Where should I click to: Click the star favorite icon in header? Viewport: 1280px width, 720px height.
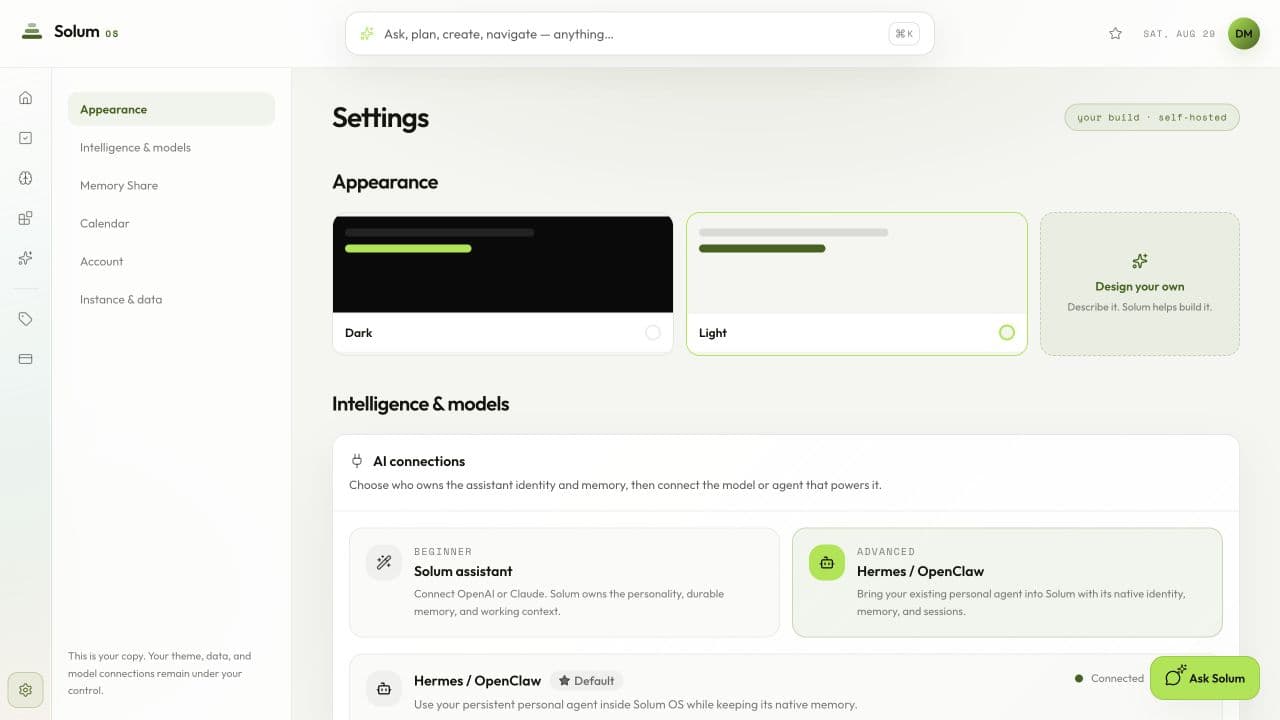tap(1116, 34)
